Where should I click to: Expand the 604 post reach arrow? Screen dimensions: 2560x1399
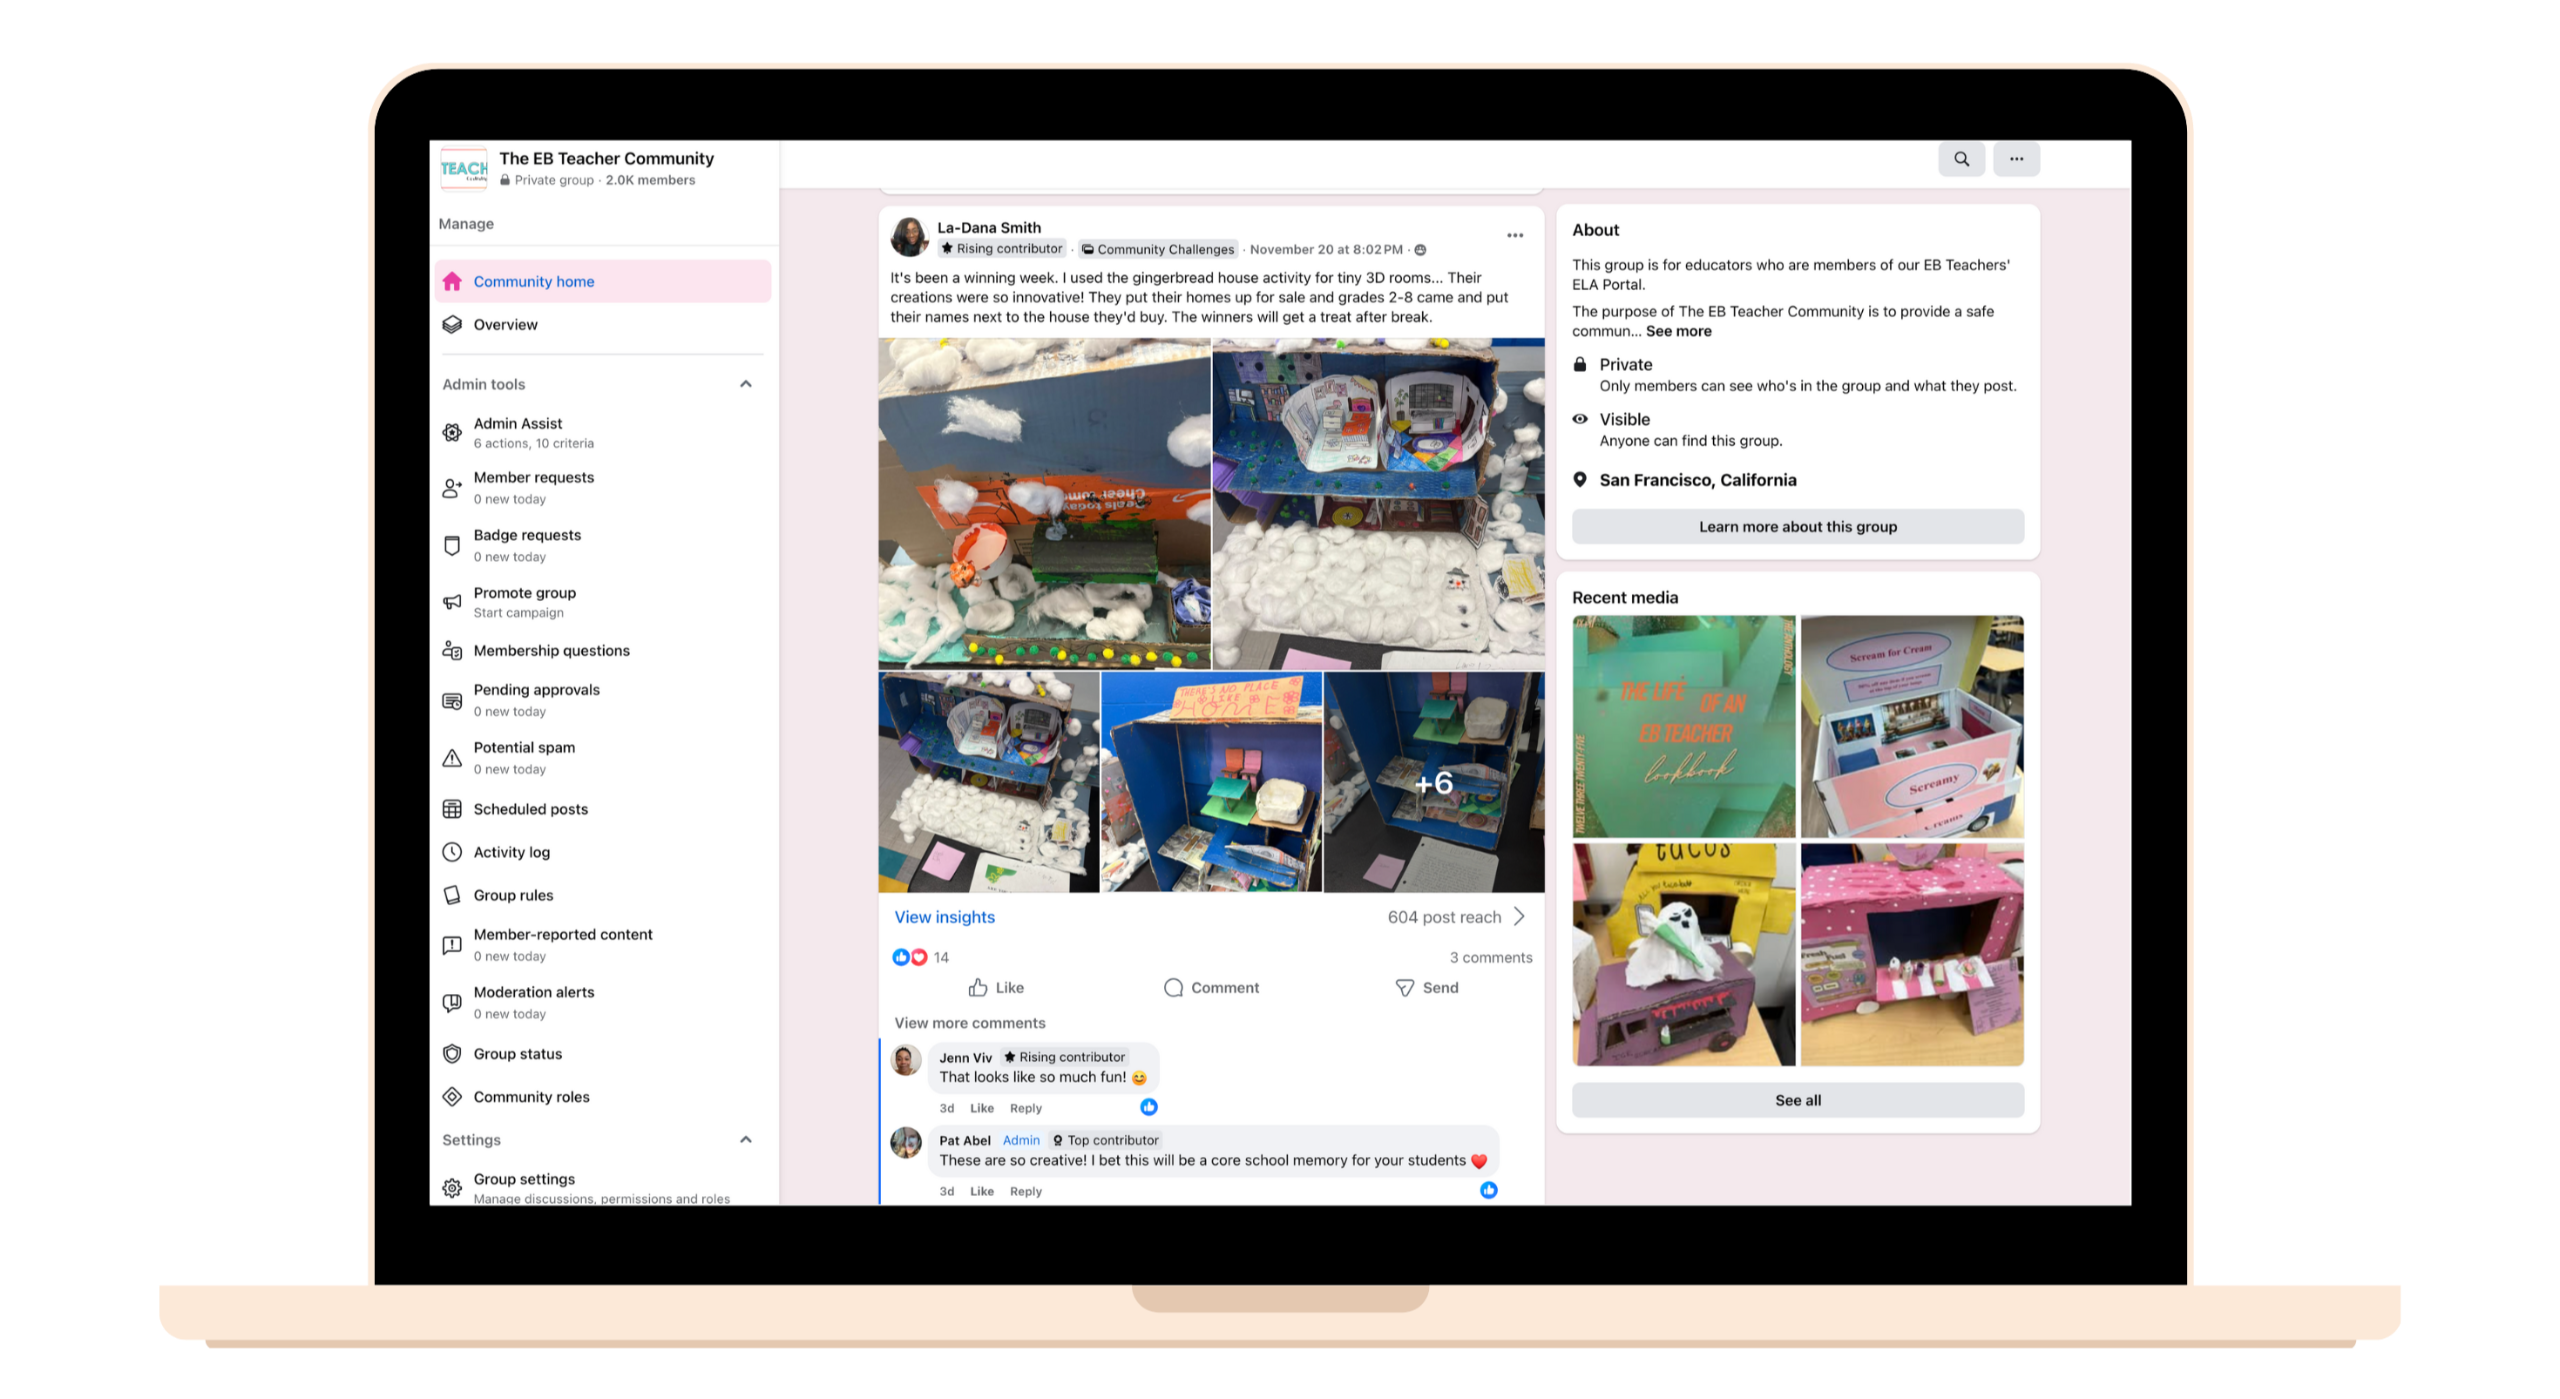[x=1519, y=917]
